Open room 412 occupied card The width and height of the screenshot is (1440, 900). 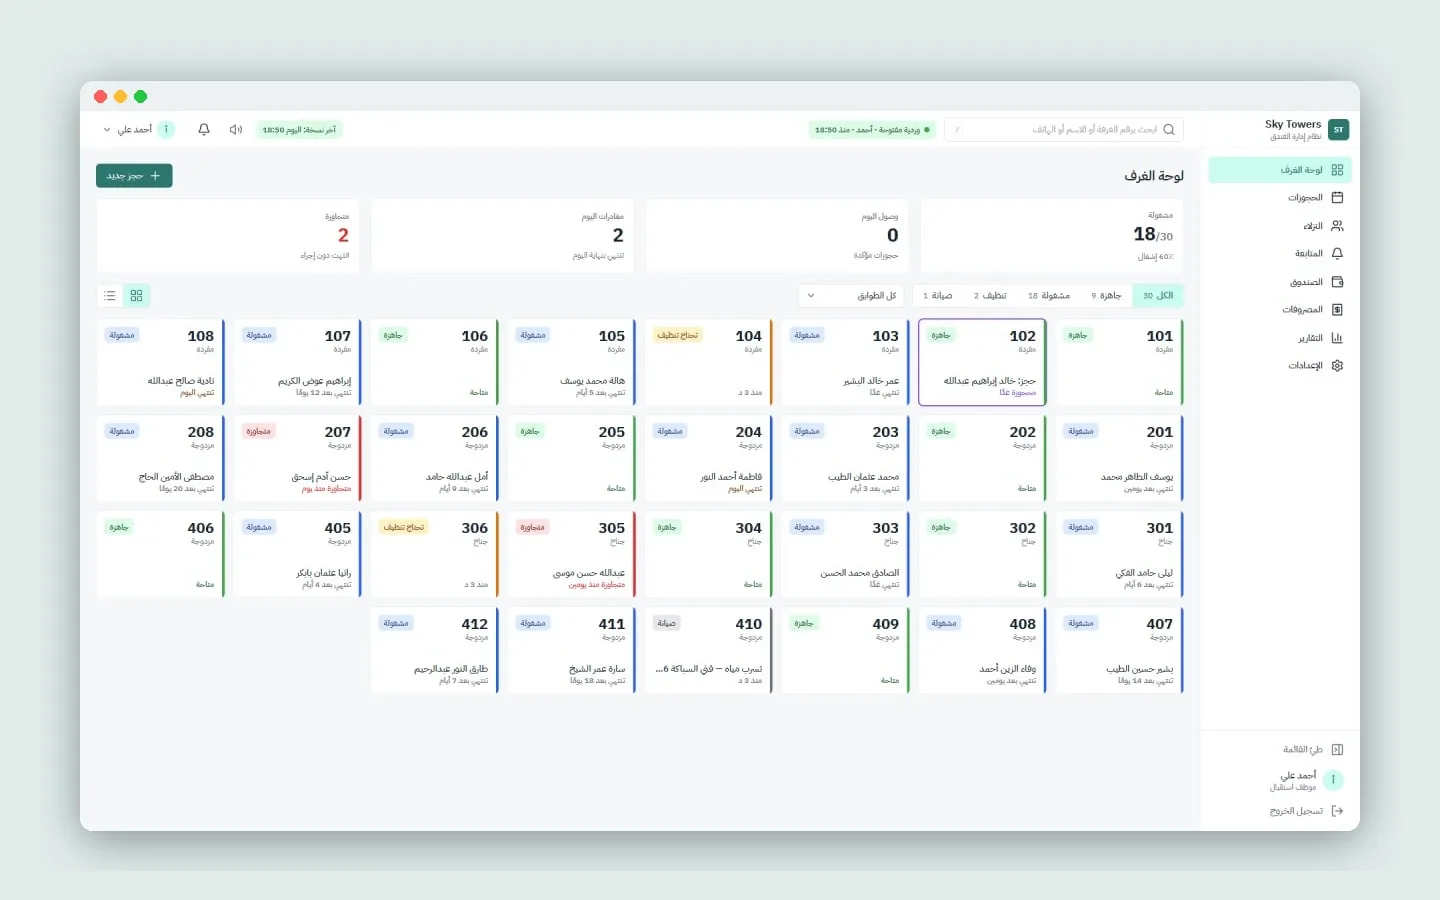coord(434,650)
